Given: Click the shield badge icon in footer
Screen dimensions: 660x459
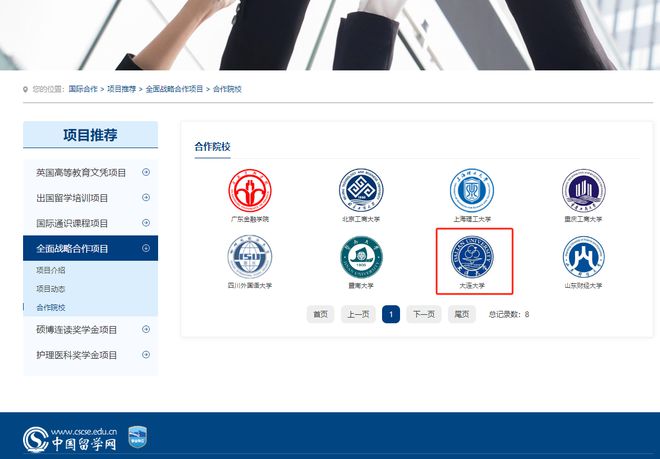Looking at the screenshot, I should pyautogui.click(x=137, y=437).
